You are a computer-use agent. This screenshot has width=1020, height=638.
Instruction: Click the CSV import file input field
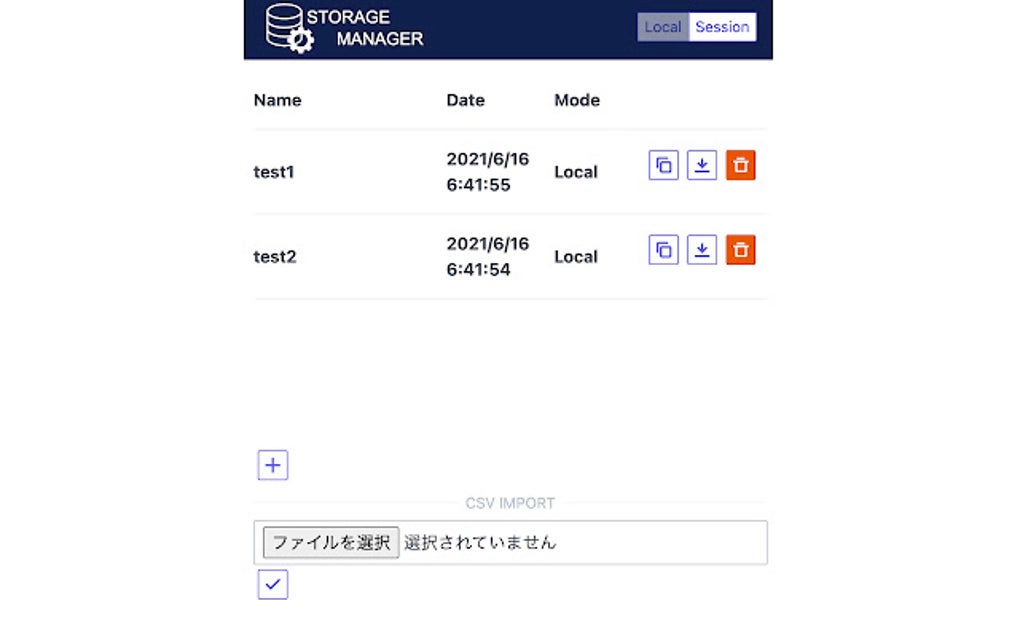pyautogui.click(x=510, y=542)
